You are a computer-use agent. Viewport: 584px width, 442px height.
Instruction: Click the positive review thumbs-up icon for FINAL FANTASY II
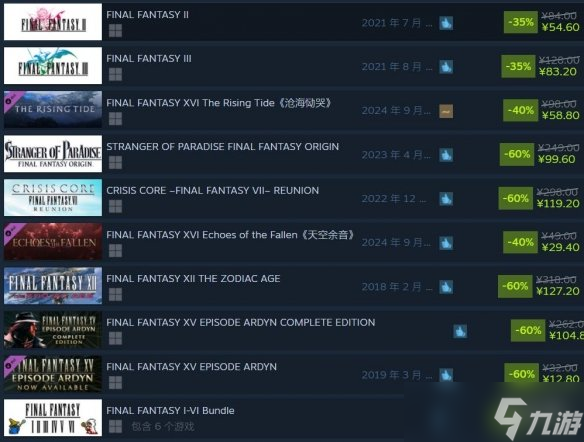point(446,23)
